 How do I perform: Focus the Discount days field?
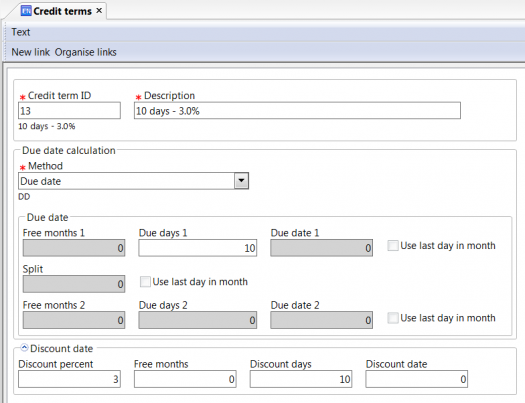(301, 379)
